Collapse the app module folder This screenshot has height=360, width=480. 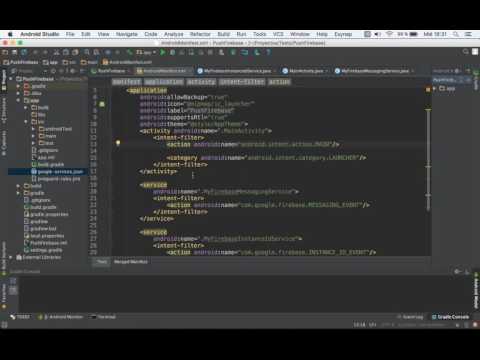point(18,100)
